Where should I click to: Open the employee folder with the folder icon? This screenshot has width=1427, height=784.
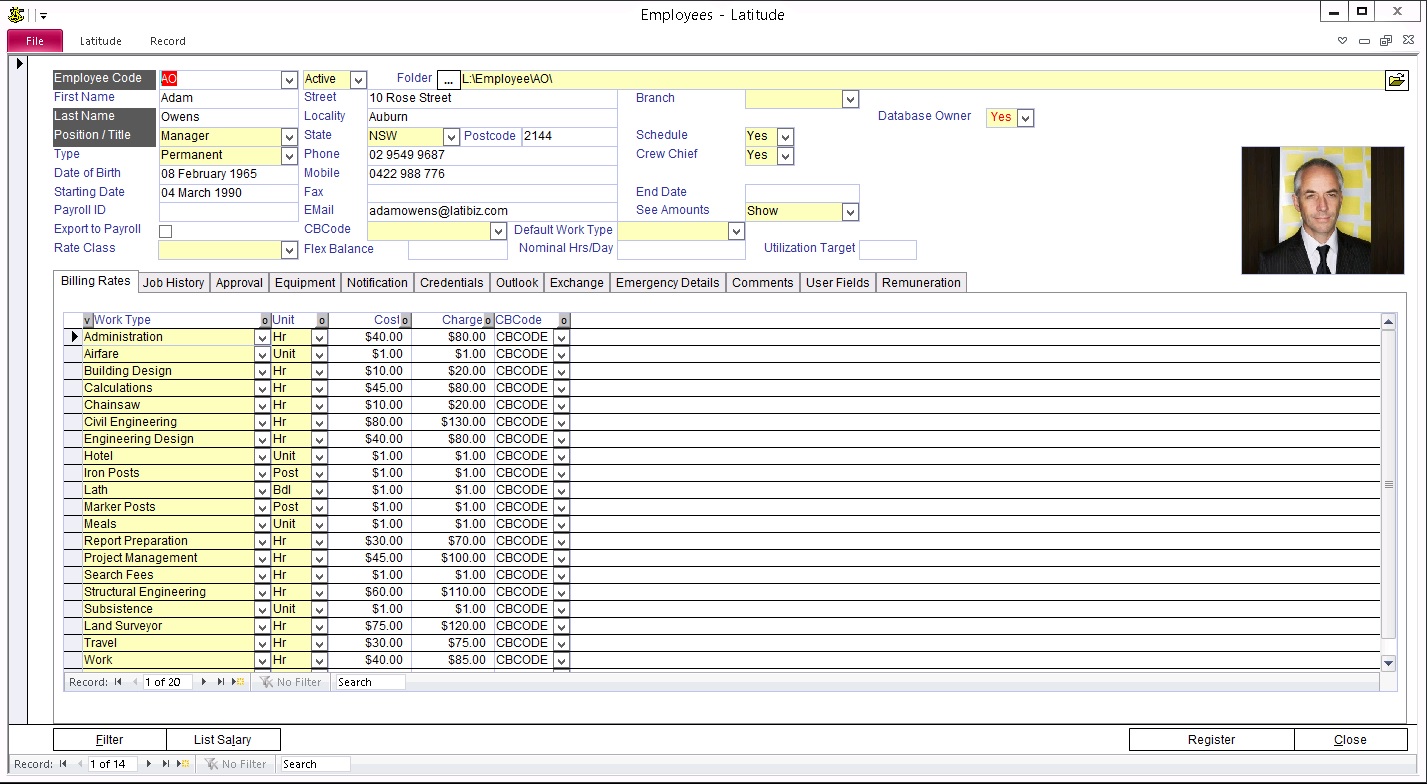coord(1396,80)
